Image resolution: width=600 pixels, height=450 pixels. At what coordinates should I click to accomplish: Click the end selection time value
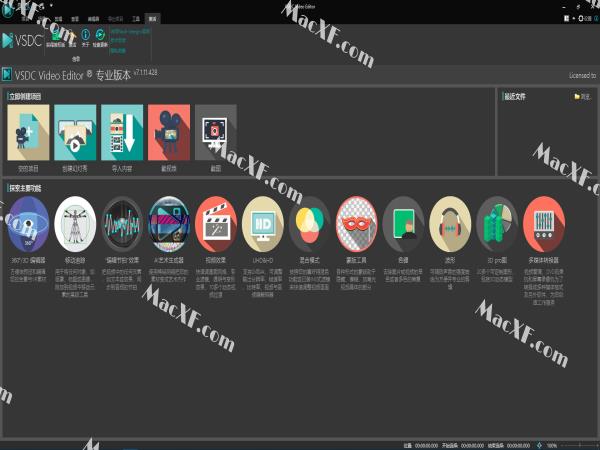point(518,445)
